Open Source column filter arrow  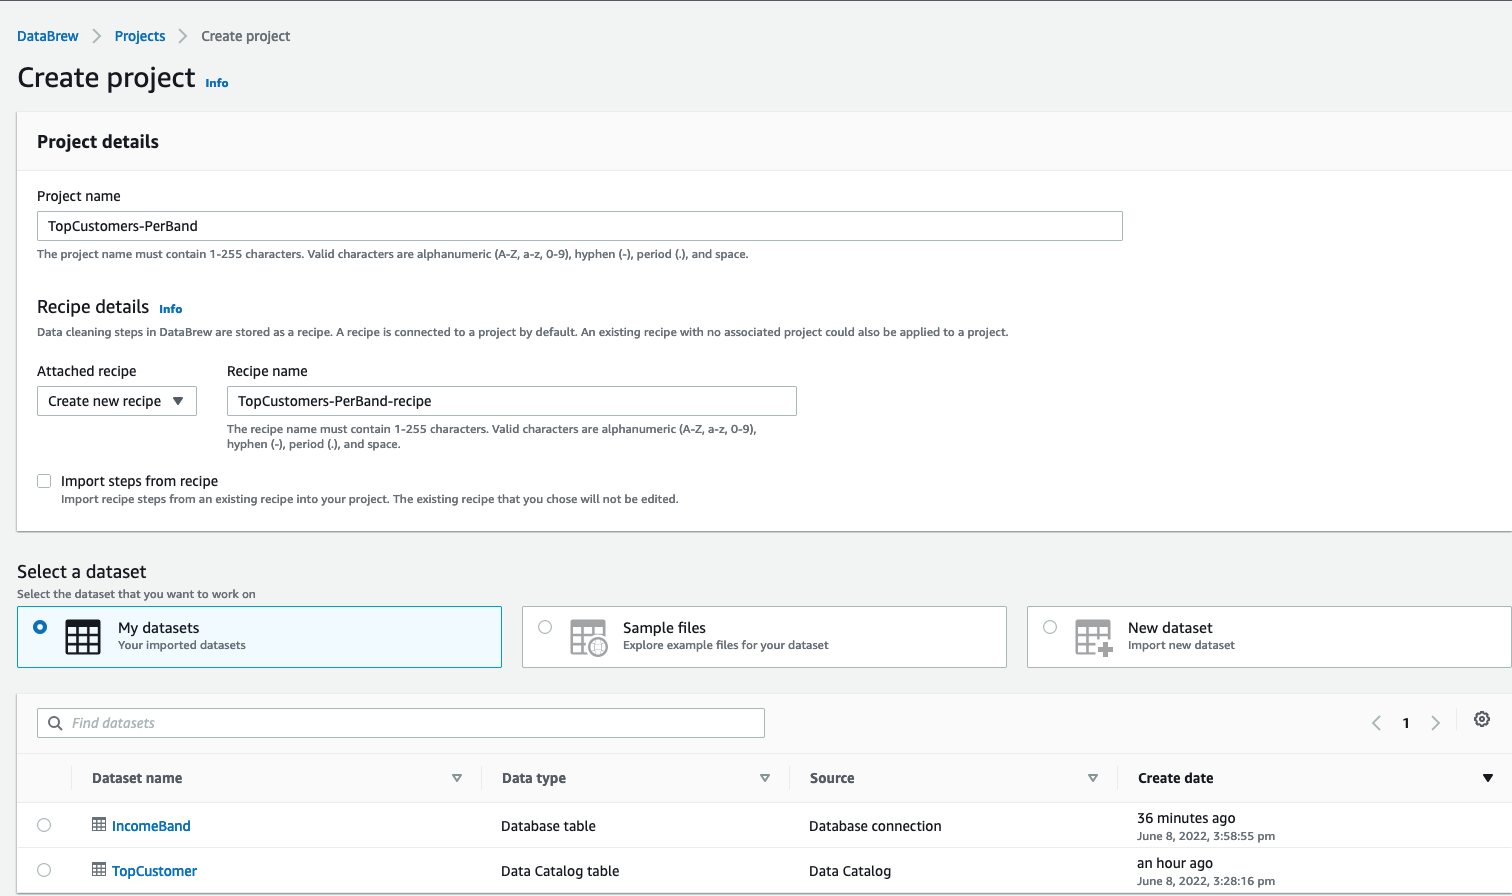[1093, 778]
